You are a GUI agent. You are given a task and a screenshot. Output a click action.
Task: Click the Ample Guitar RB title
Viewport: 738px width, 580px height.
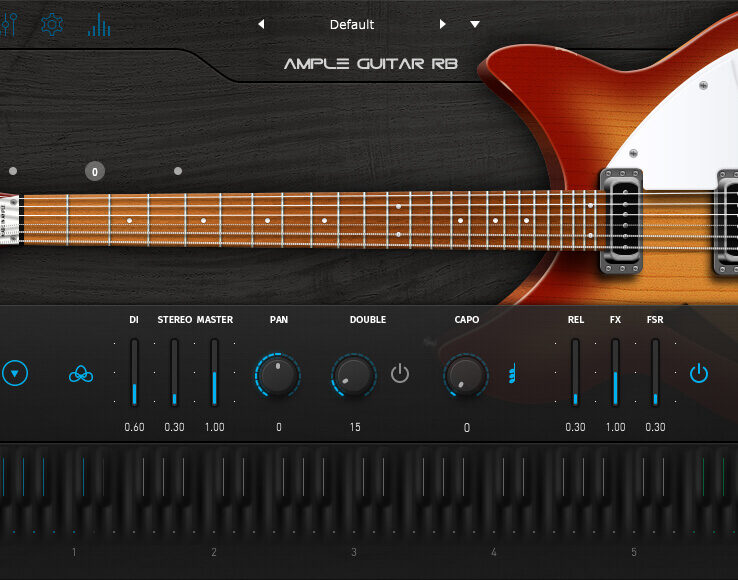(x=371, y=64)
